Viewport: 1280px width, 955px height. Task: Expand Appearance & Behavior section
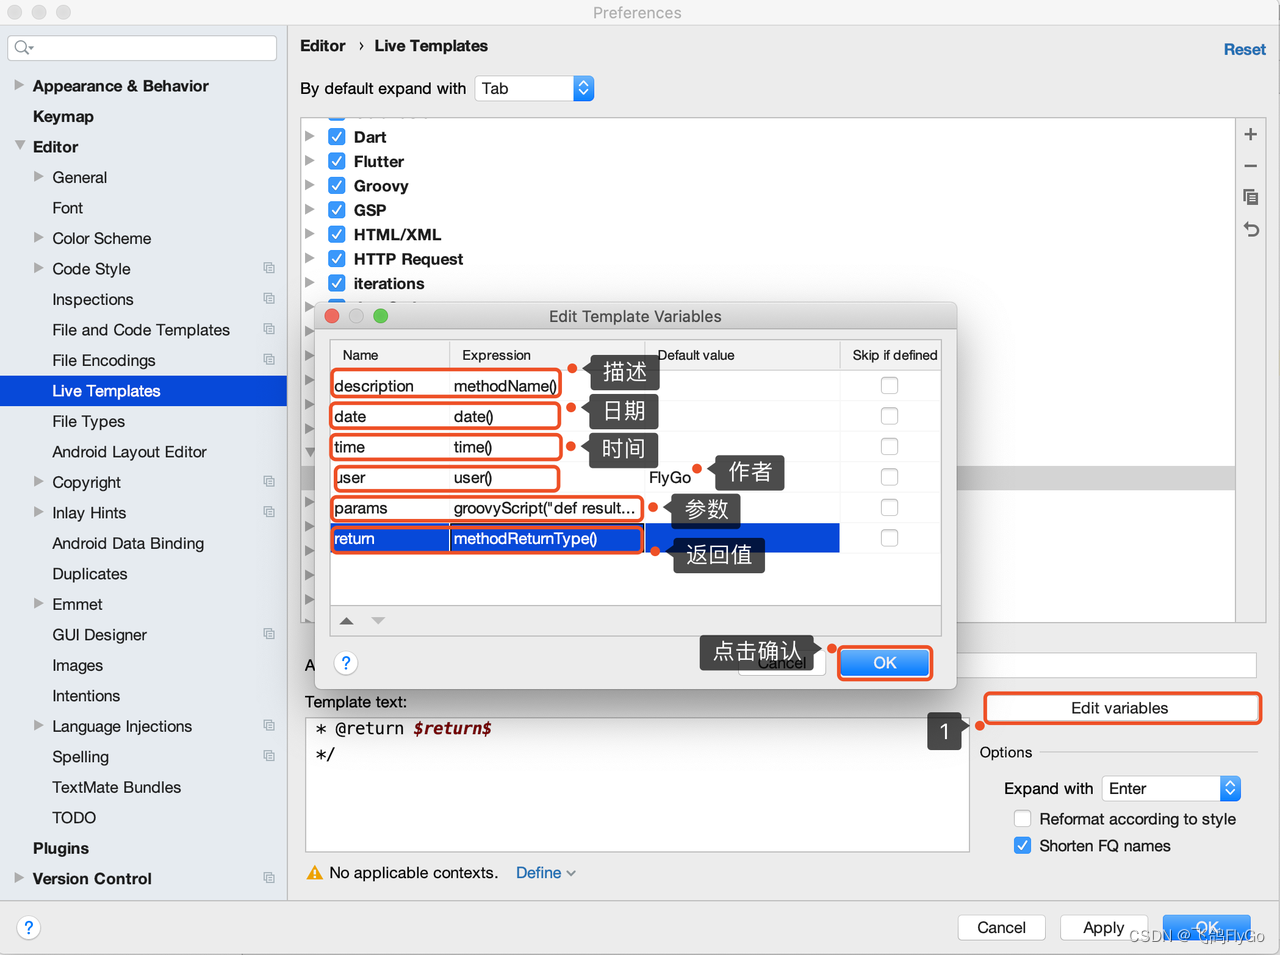[x=19, y=85]
